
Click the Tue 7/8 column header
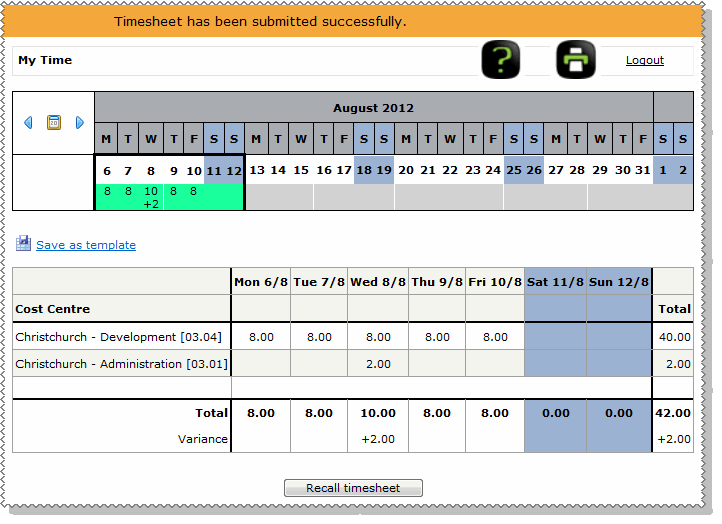[319, 282]
